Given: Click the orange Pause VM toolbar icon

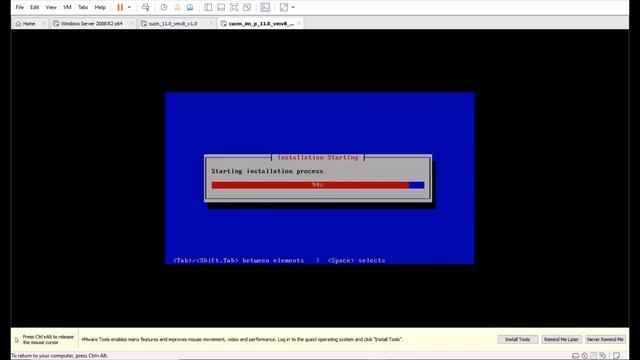Looking at the screenshot, I should (x=120, y=7).
